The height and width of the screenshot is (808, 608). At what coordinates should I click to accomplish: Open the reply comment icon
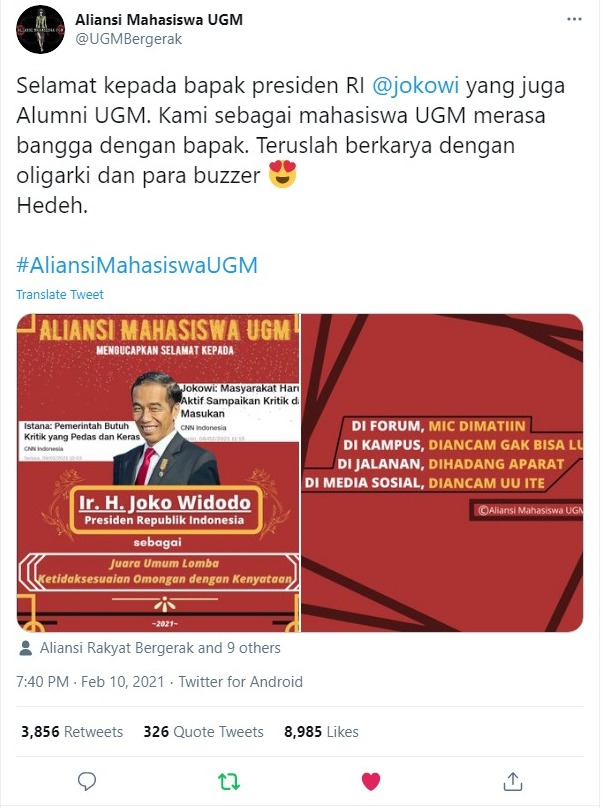tap(87, 782)
